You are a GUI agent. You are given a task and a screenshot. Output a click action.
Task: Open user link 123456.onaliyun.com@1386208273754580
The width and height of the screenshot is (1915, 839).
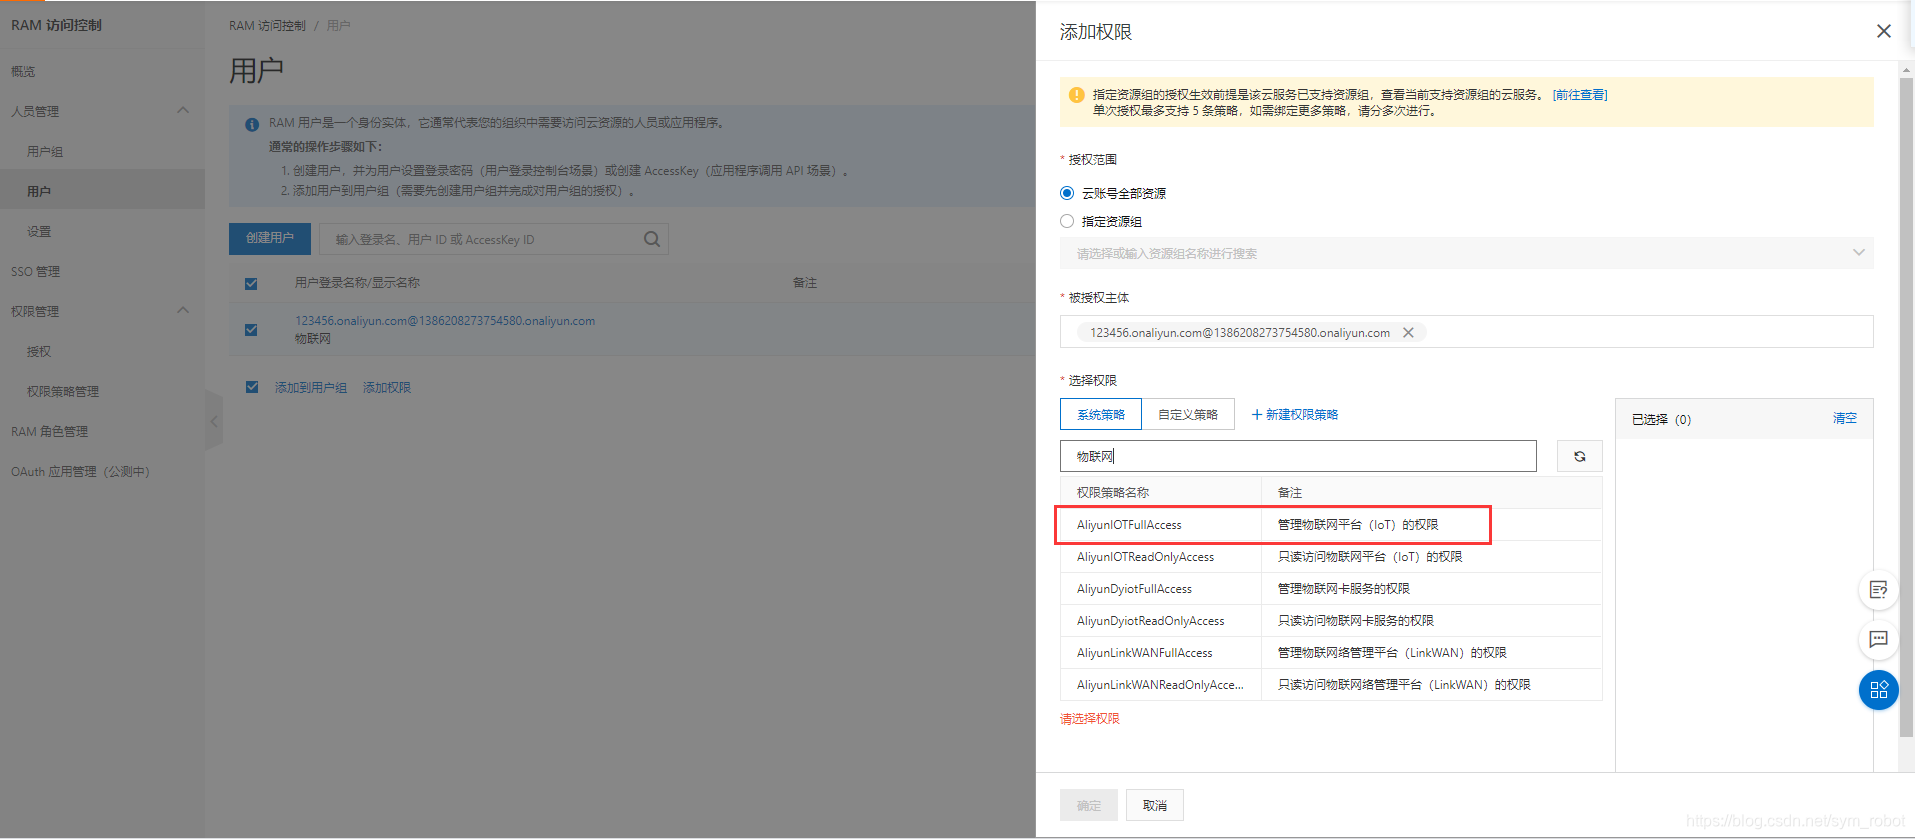click(445, 321)
